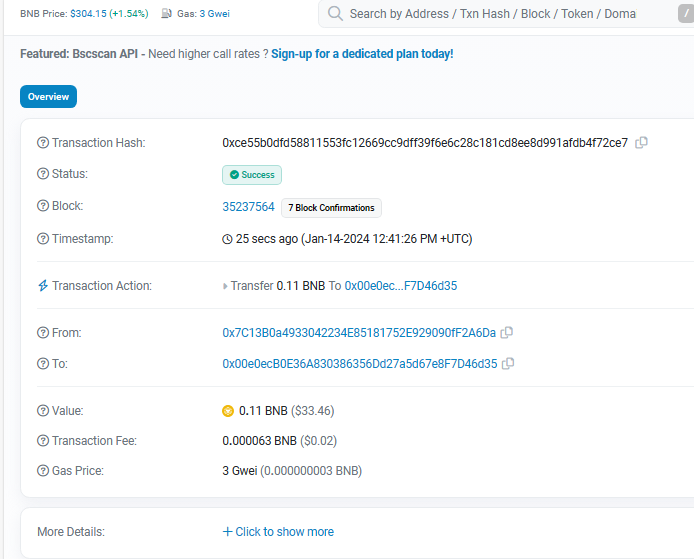Click the More Details label
Viewport: 694px width, 559px height.
(x=71, y=532)
